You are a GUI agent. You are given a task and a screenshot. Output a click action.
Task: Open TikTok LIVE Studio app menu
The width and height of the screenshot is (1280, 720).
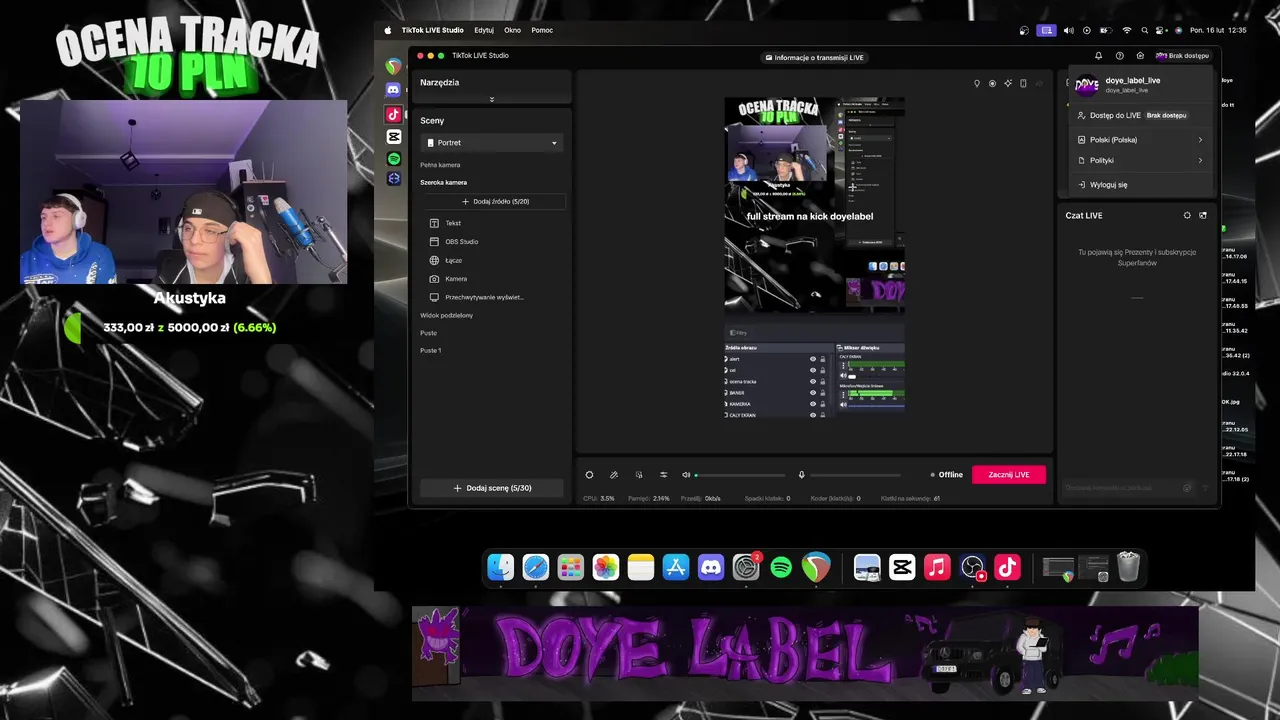pyautogui.click(x=433, y=30)
